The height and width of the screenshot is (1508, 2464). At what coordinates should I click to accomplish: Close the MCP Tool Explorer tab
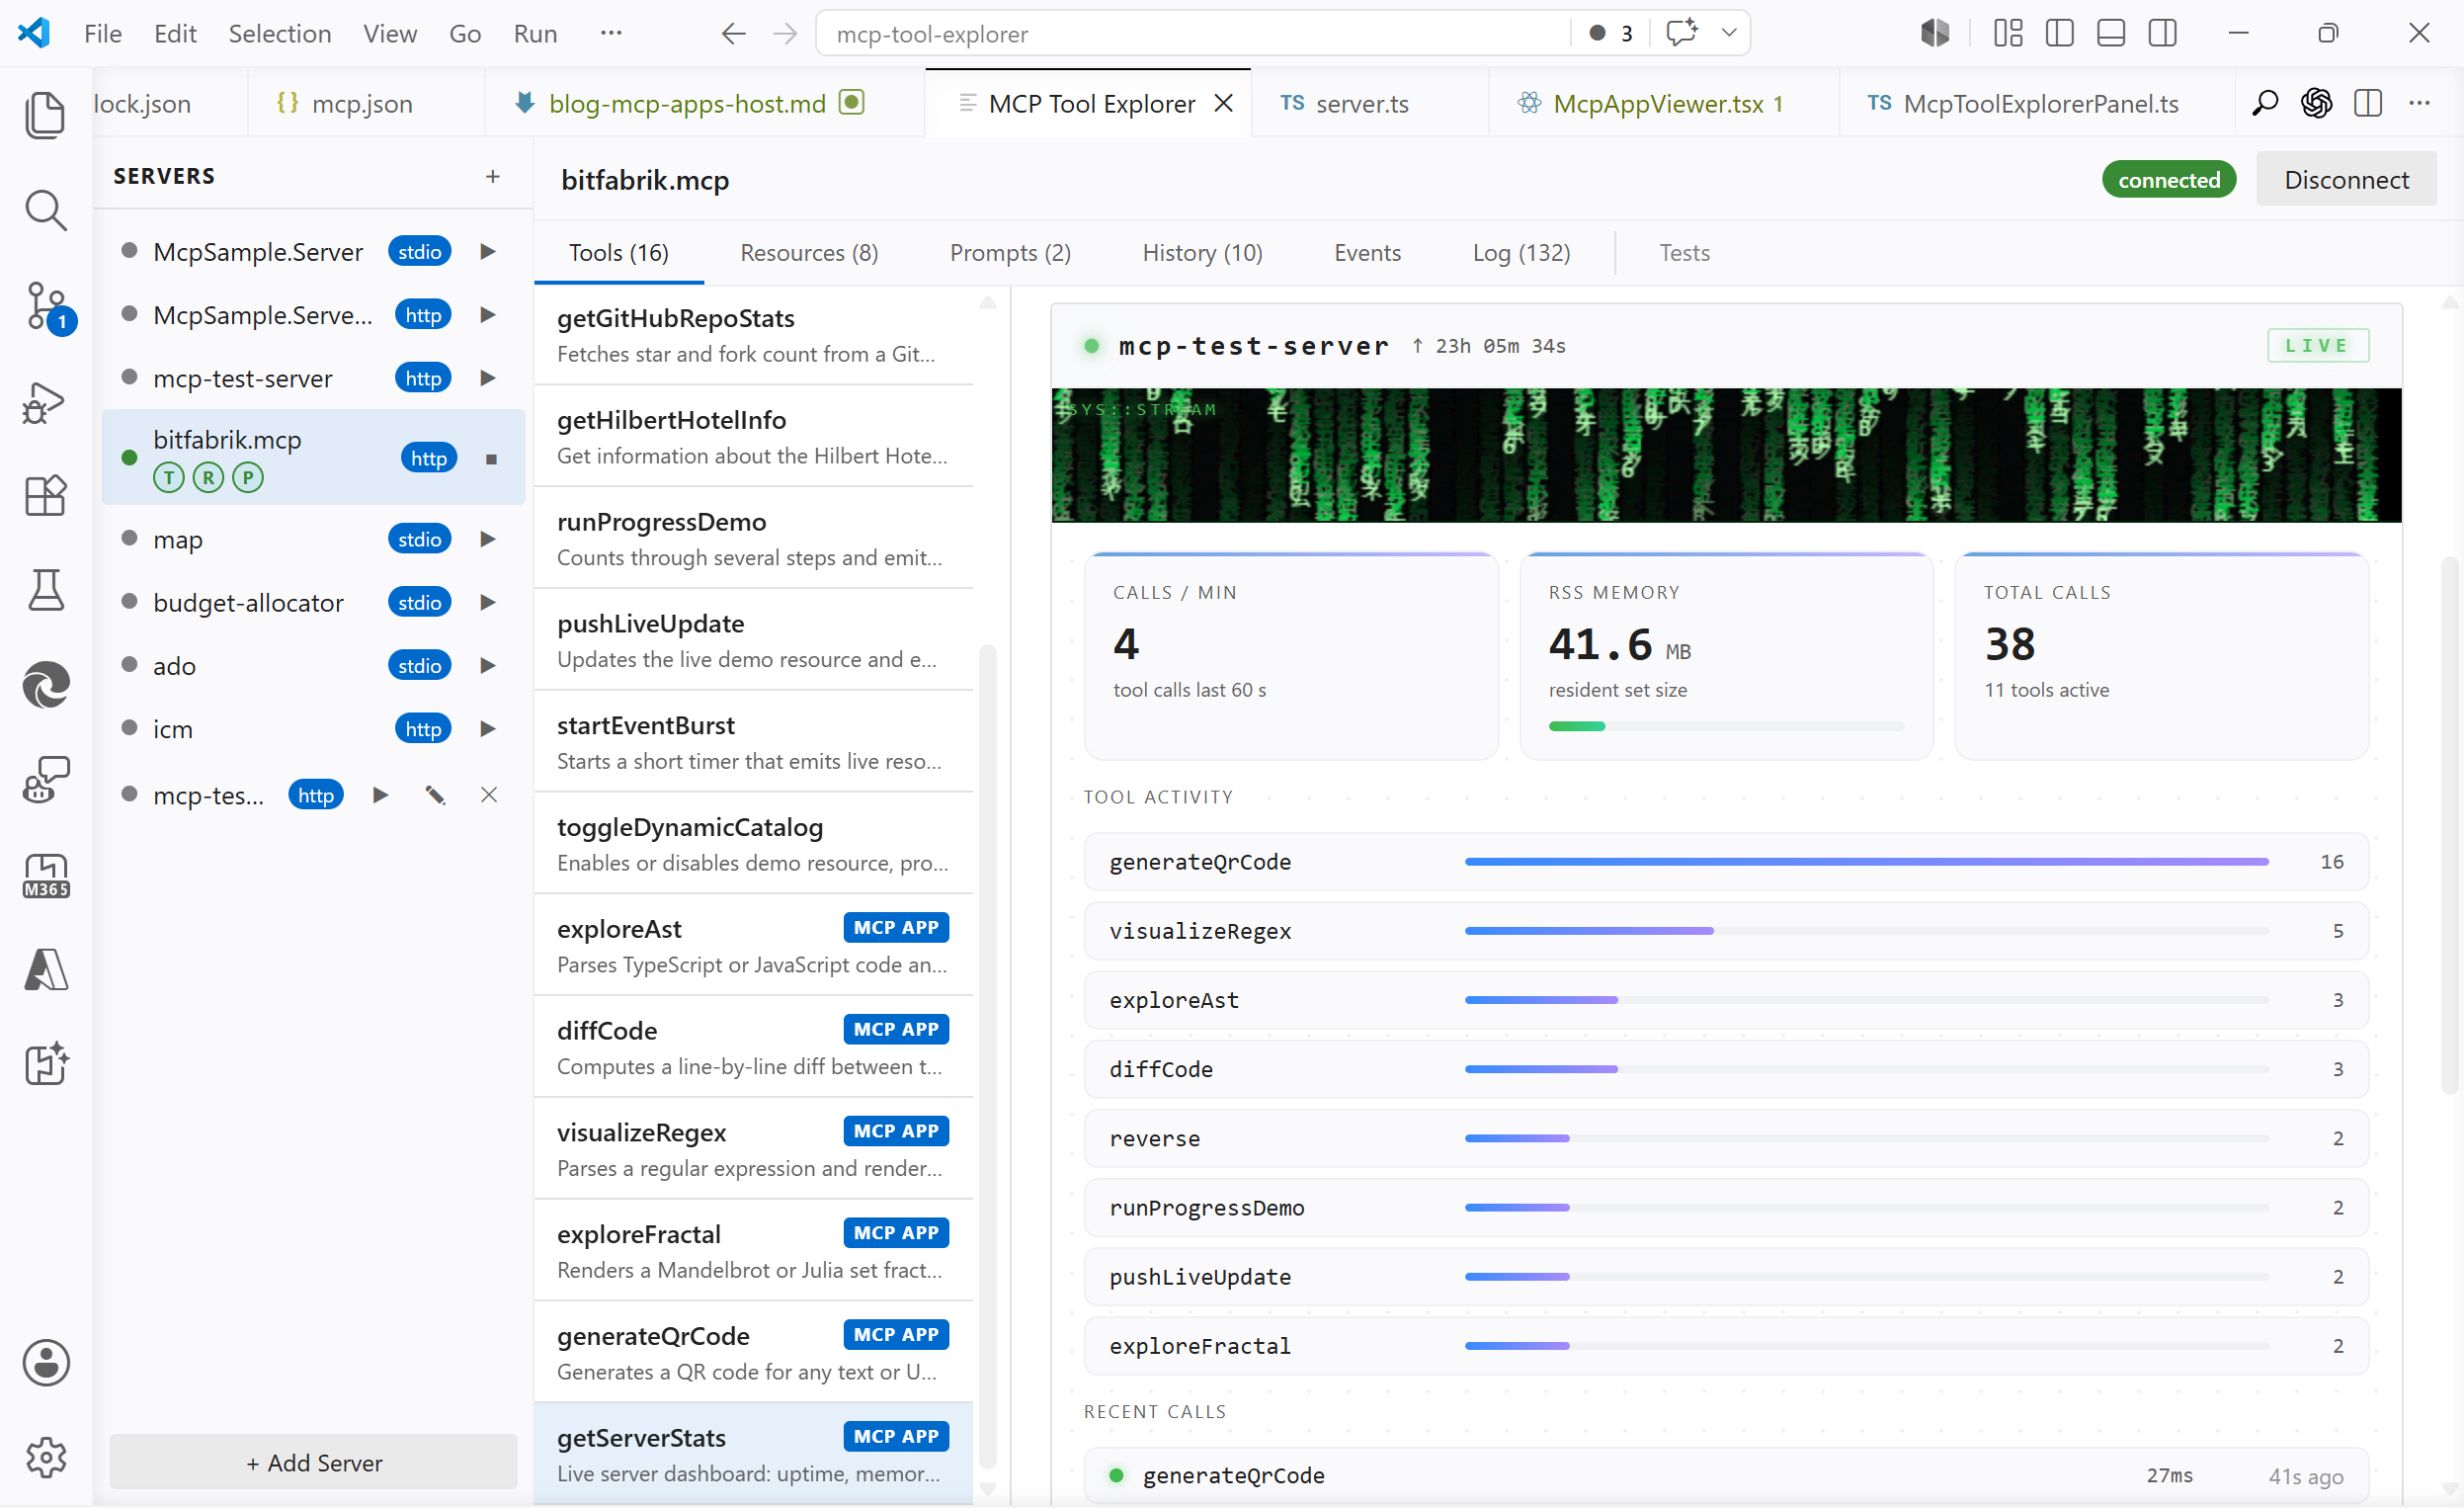pos(1224,103)
